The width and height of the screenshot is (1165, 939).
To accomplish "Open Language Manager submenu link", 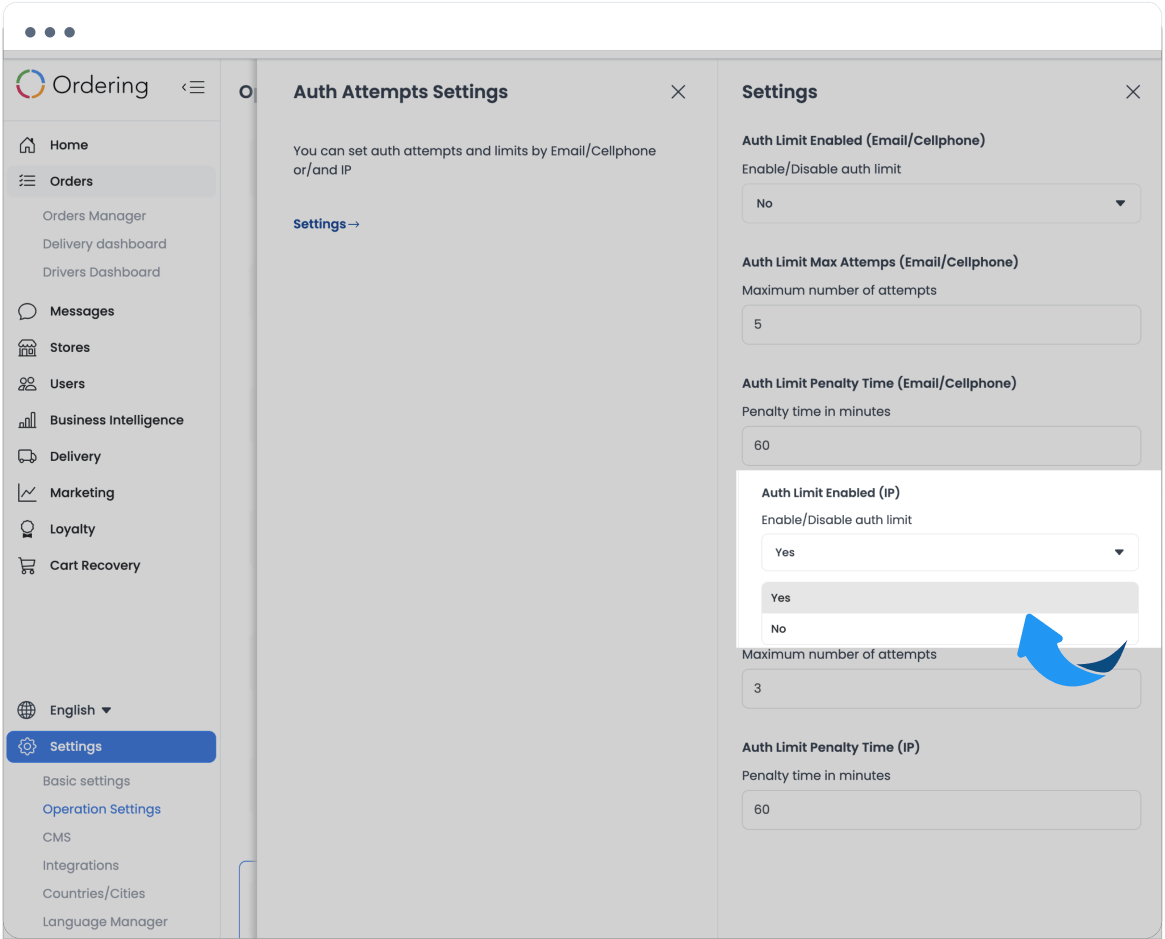I will [105, 922].
